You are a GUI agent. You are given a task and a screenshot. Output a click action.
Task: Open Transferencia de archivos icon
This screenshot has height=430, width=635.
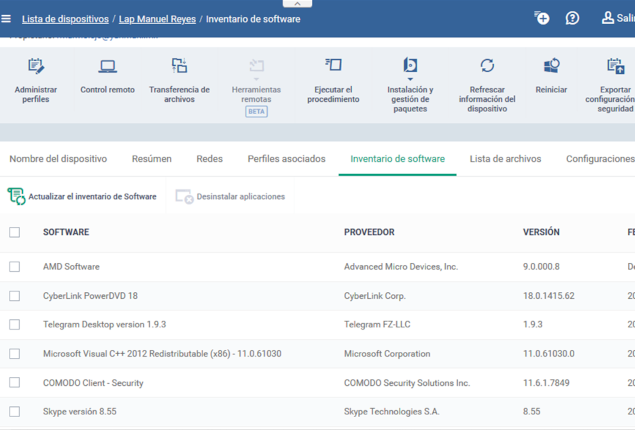[x=179, y=66]
